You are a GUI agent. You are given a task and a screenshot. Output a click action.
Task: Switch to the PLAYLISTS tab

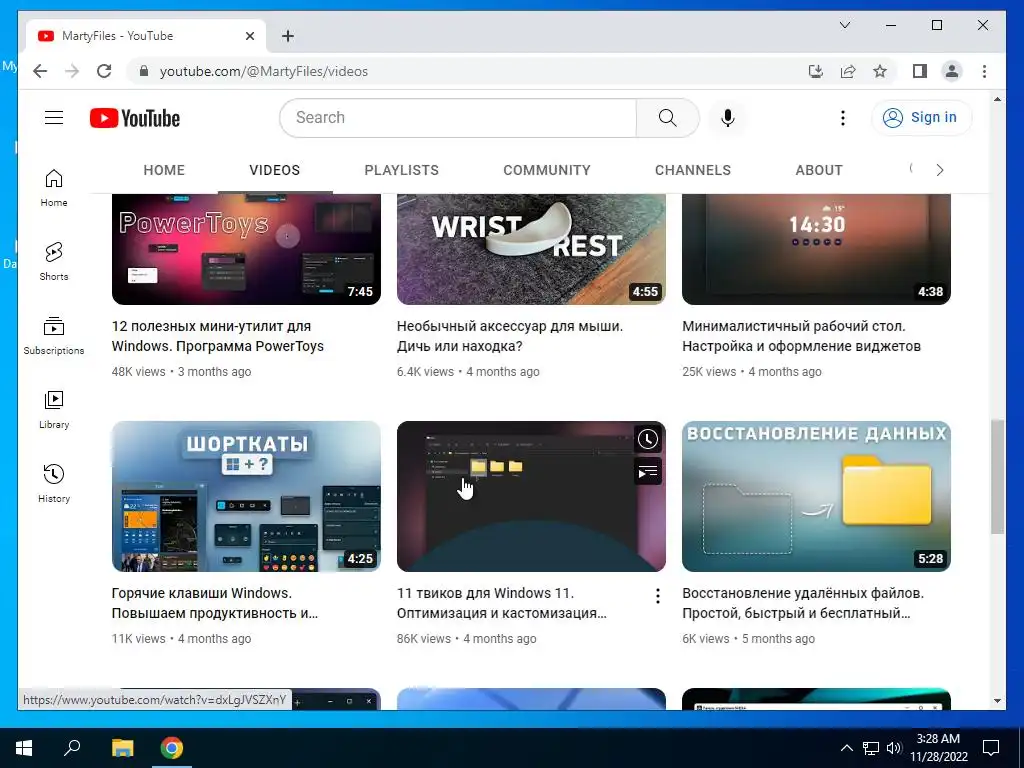[x=401, y=170]
